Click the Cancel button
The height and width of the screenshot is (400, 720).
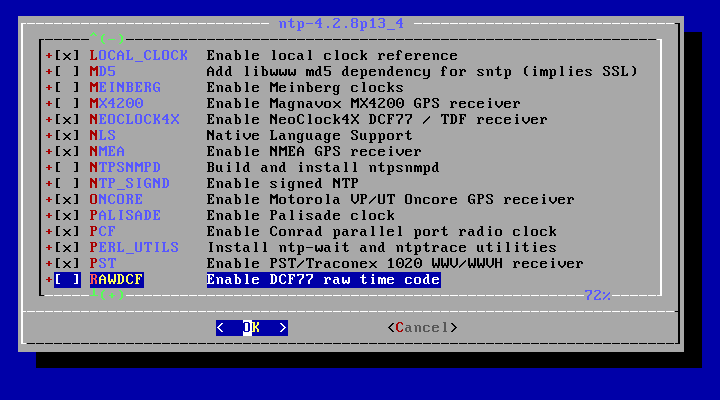click(422, 328)
